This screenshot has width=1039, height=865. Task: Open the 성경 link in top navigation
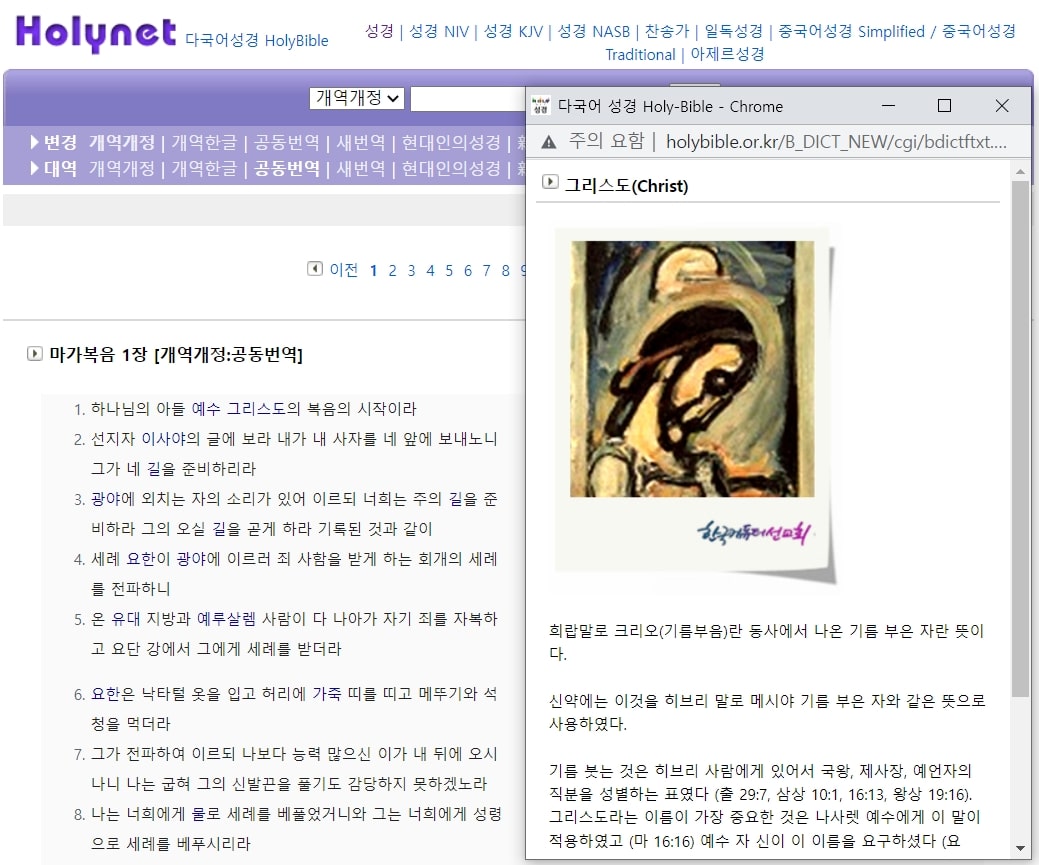point(379,31)
